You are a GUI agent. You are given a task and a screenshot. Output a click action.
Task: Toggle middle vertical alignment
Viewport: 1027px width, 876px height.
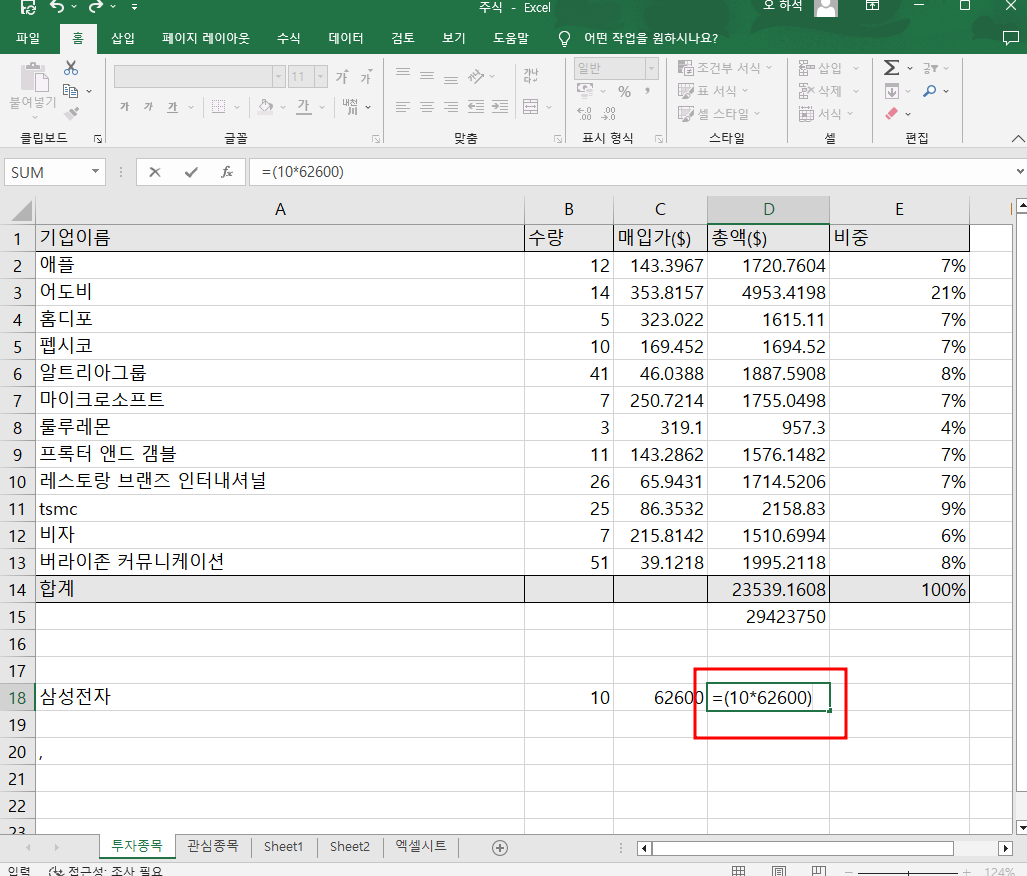tap(427, 75)
